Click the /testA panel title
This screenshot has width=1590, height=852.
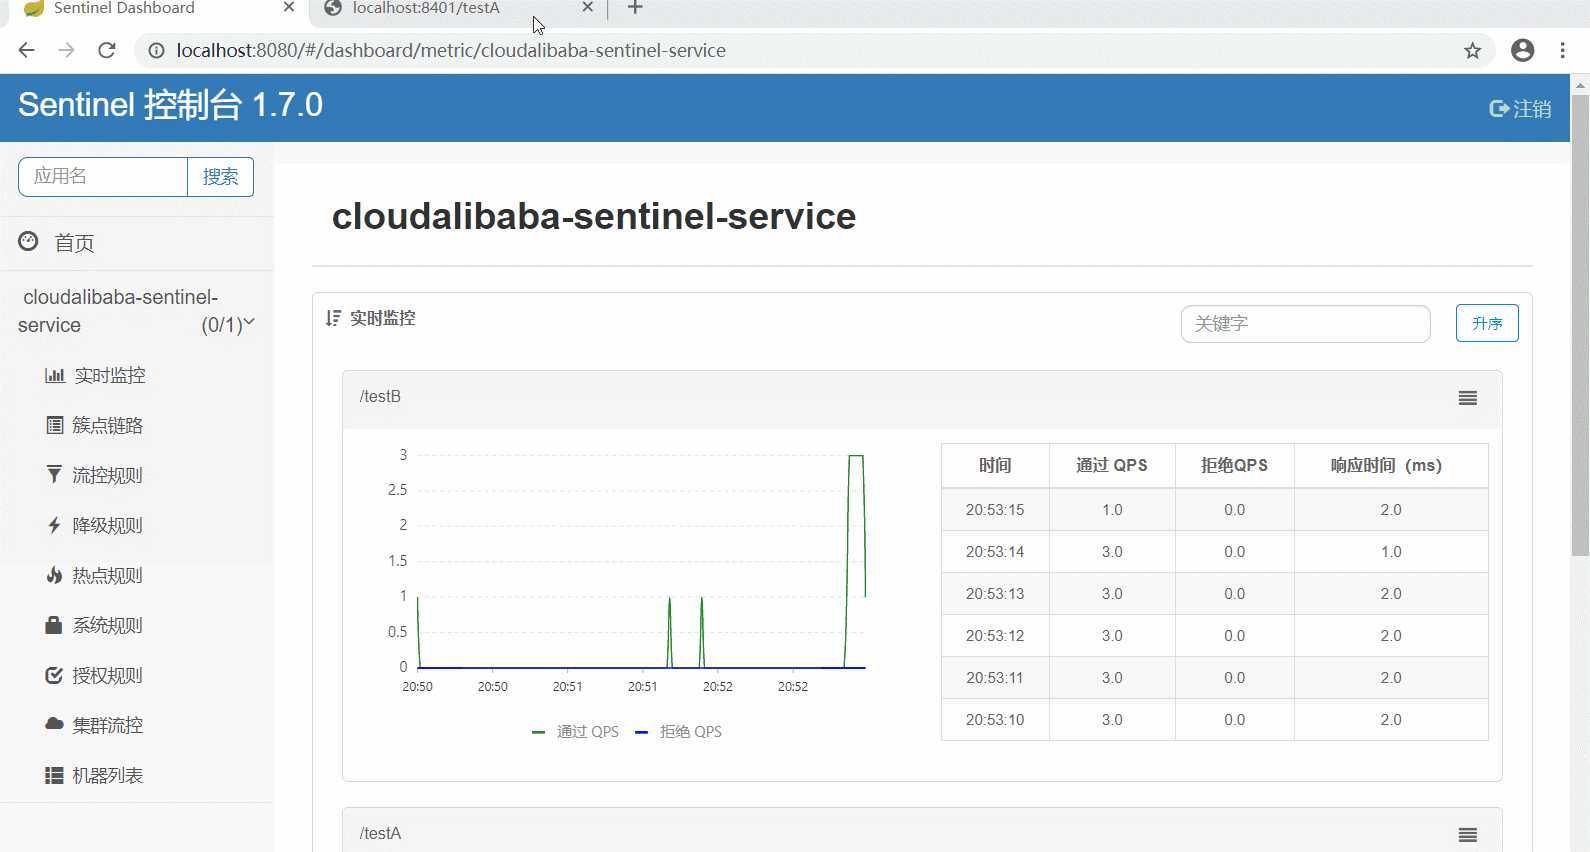pos(380,834)
